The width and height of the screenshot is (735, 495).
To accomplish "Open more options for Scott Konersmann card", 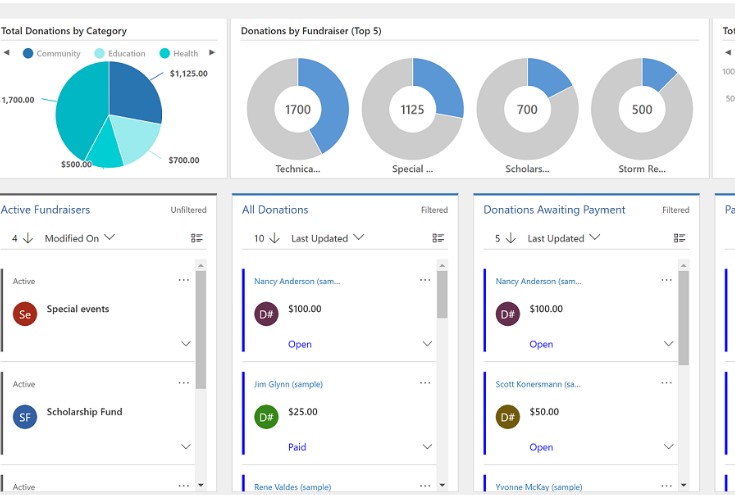I will tap(667, 383).
